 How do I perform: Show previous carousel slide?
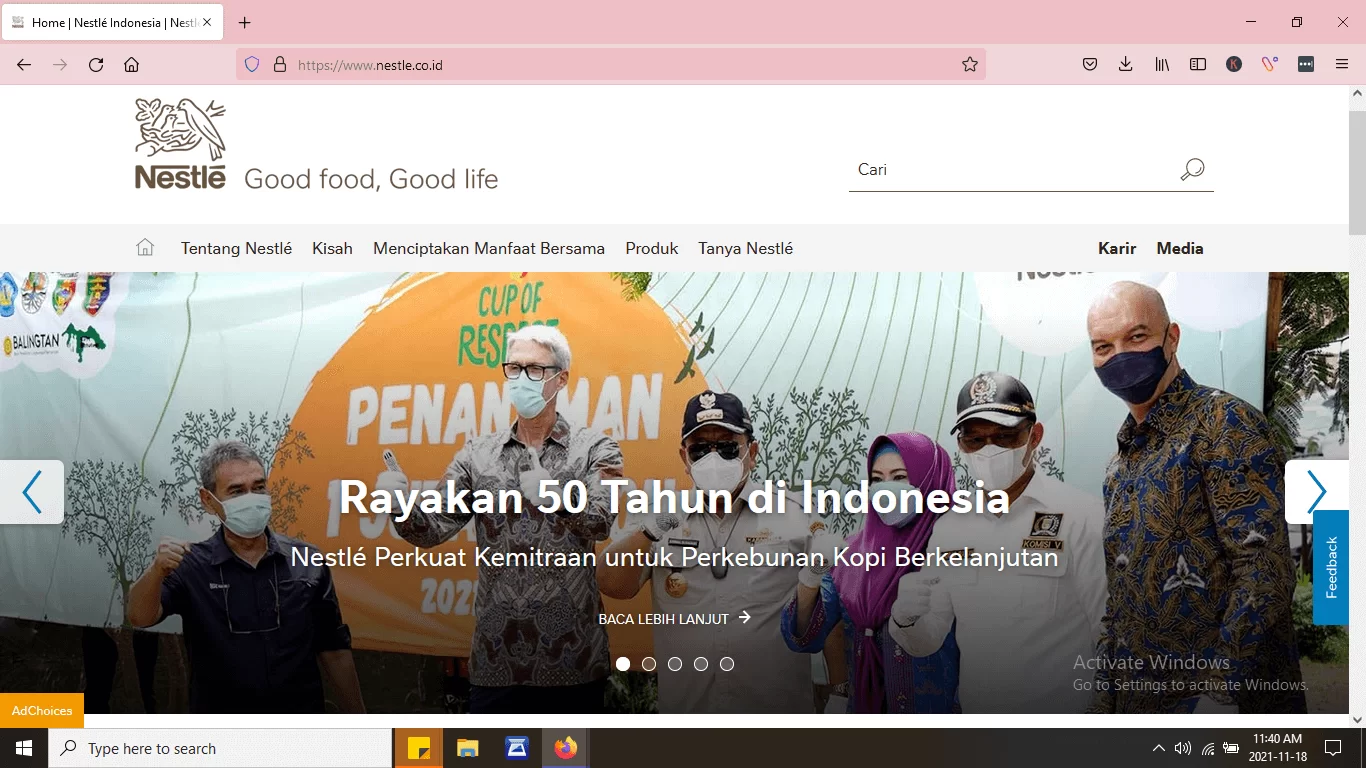click(x=32, y=492)
